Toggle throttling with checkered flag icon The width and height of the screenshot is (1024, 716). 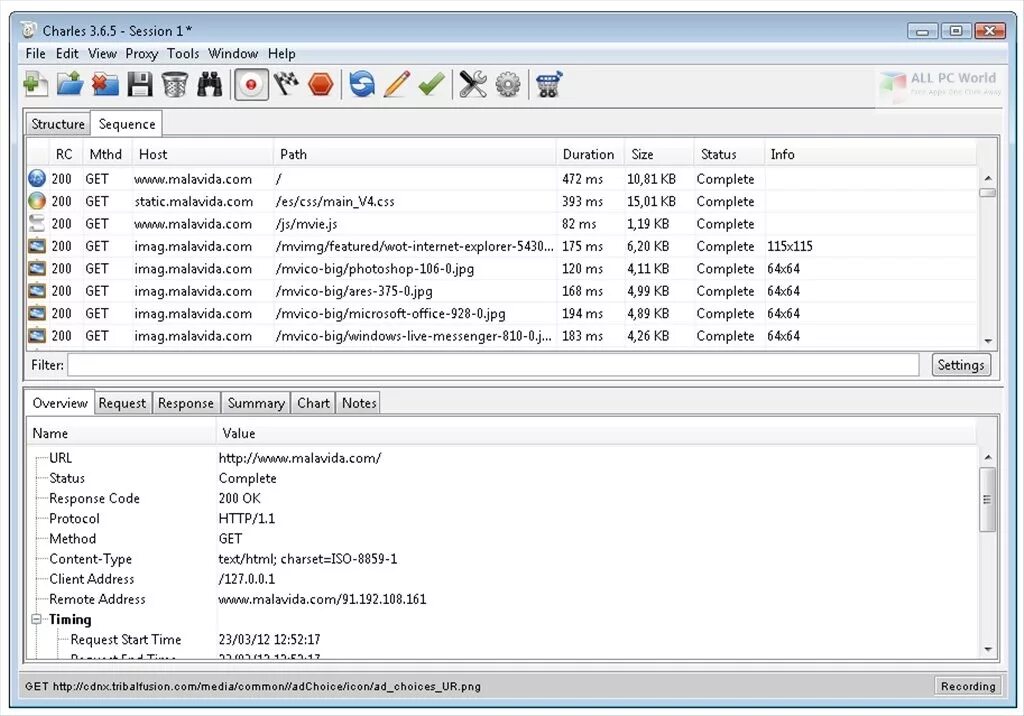click(x=286, y=85)
